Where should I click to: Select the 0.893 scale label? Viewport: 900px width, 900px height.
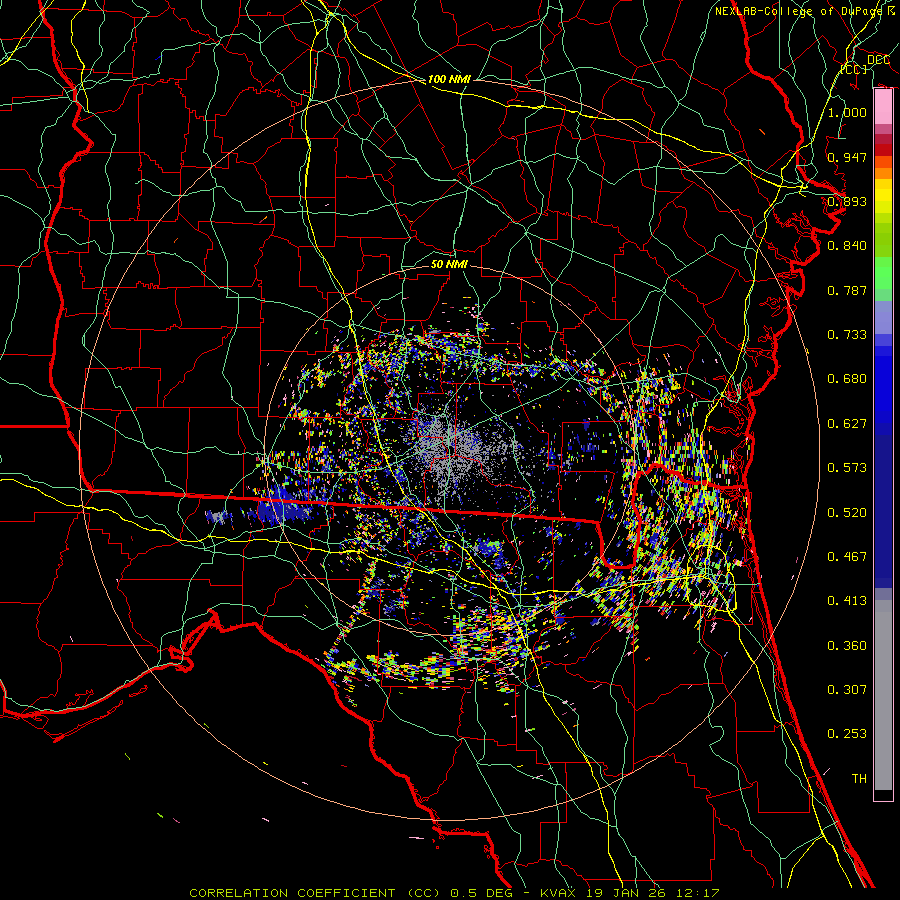tap(847, 201)
